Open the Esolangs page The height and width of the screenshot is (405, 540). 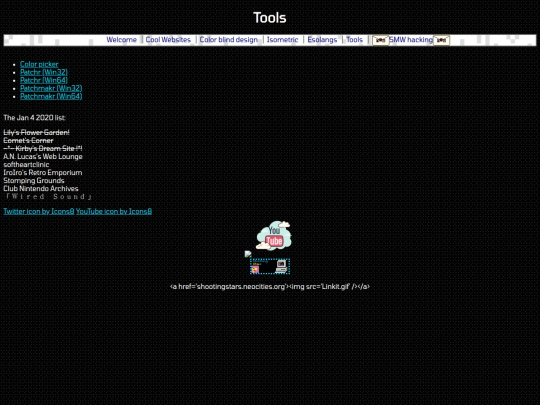(322, 40)
